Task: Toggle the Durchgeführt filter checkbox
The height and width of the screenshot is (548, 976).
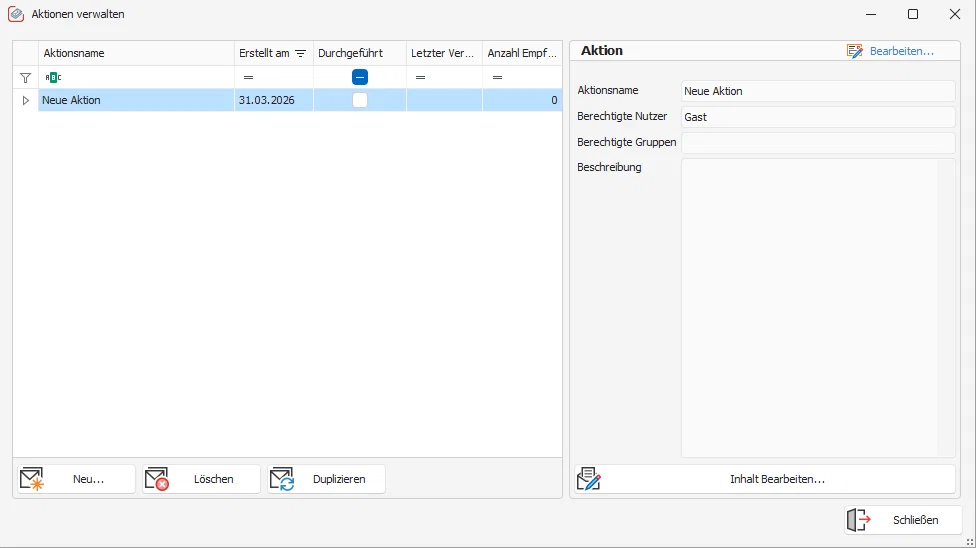Action: click(360, 77)
